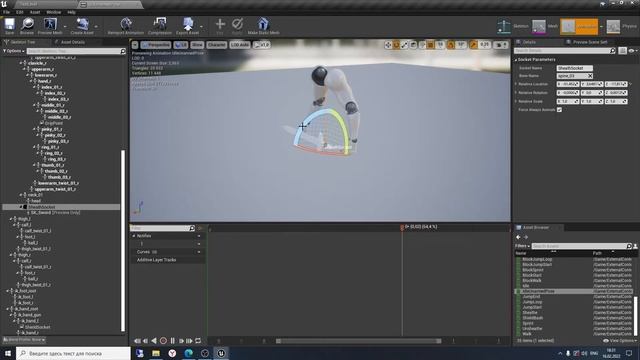Toggle the Force Always Animated checkbox
Screen dimensions: 640x360
click(x=559, y=110)
